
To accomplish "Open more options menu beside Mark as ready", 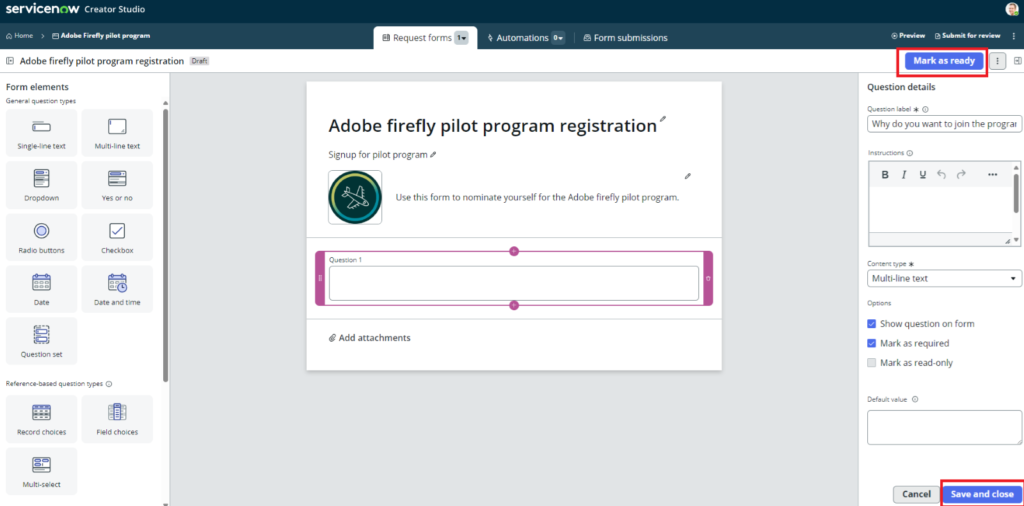I will (x=999, y=61).
